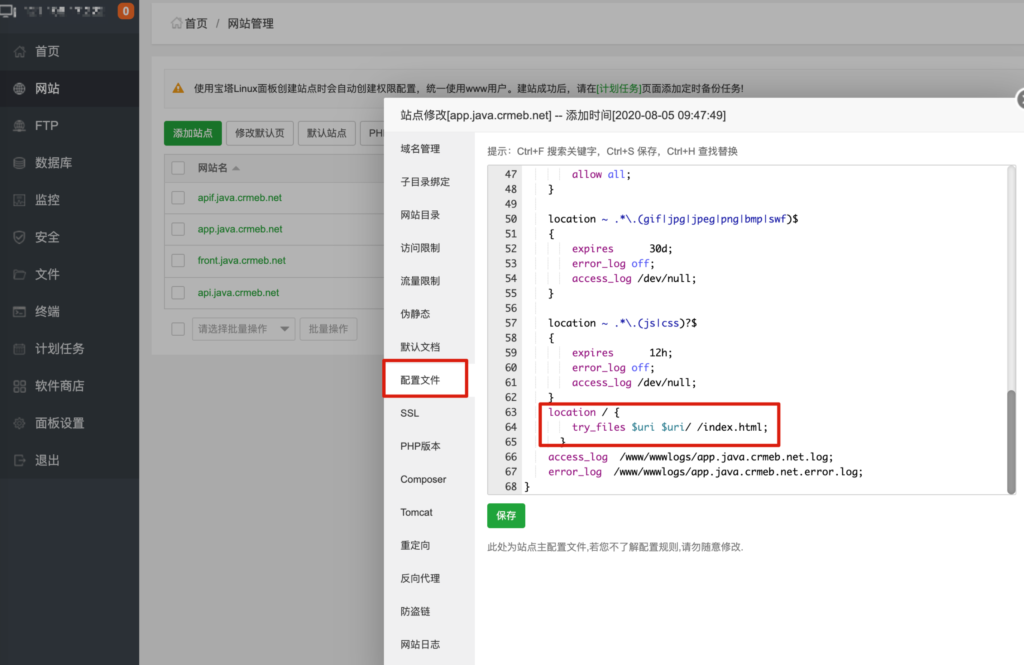Click the 批量操作 button
The width and height of the screenshot is (1024, 665).
pyautogui.click(x=328, y=329)
